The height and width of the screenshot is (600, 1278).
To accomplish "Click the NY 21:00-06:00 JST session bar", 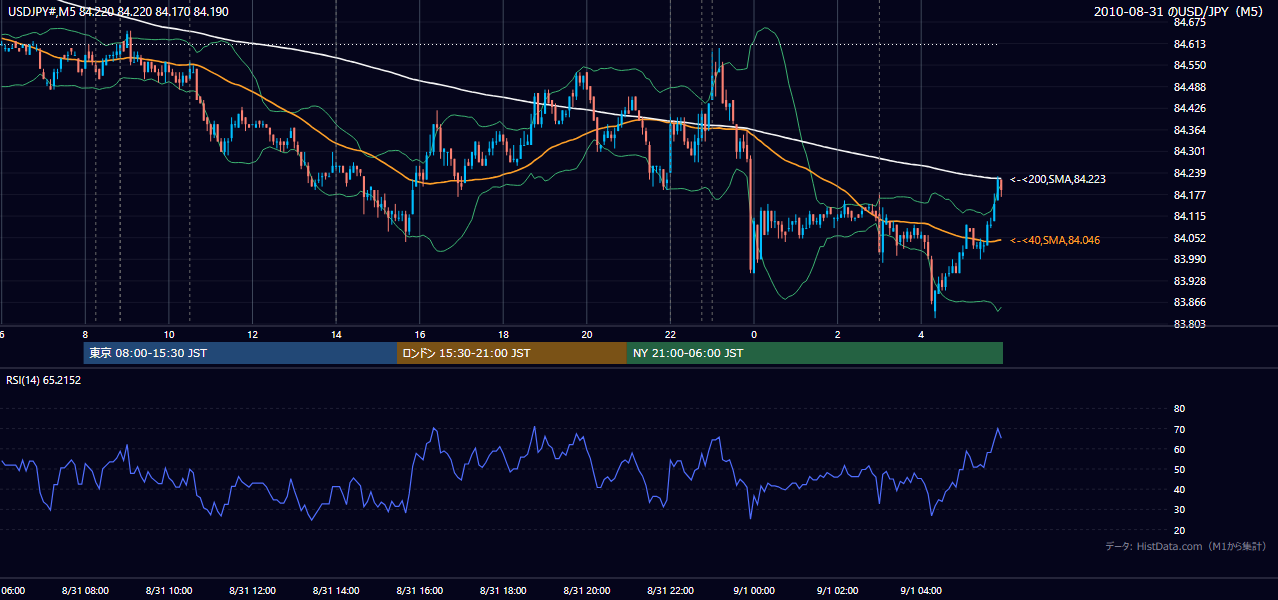I will [815, 353].
